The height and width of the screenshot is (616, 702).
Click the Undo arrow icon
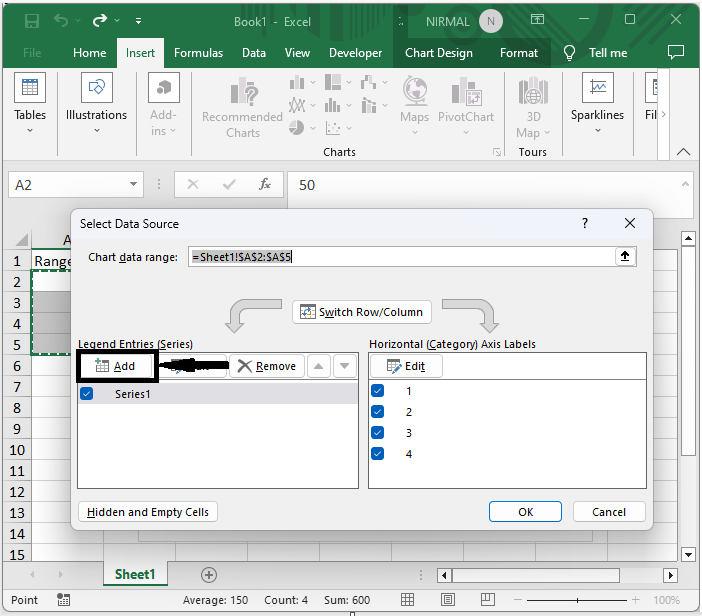61,21
